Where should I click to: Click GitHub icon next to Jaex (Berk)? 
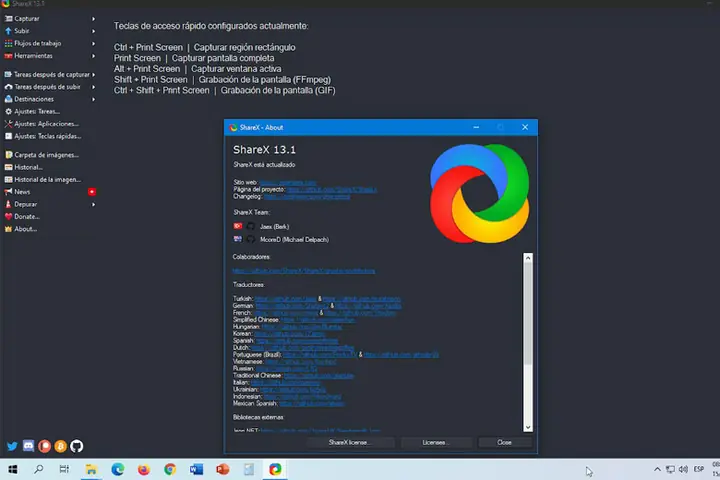point(251,226)
